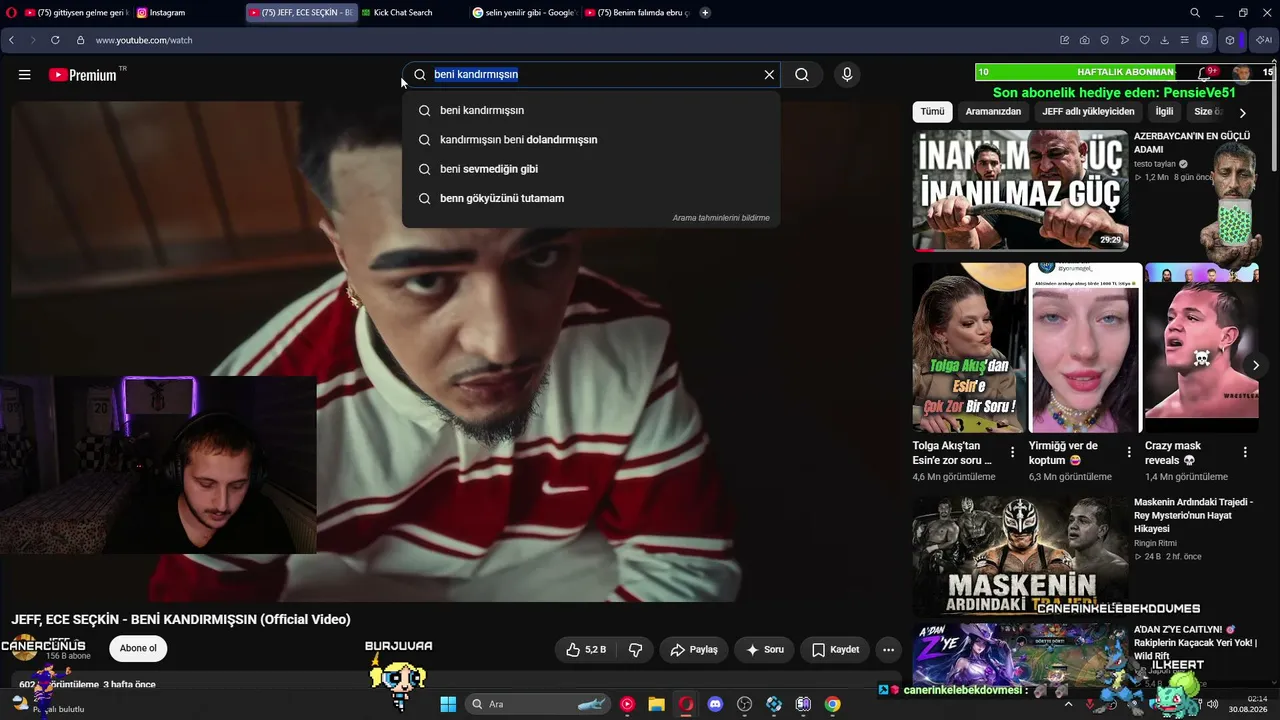Image resolution: width=1280 pixels, height=720 pixels.
Task: Open options for "Tolga Akış'tan" short
Action: (x=1012, y=452)
